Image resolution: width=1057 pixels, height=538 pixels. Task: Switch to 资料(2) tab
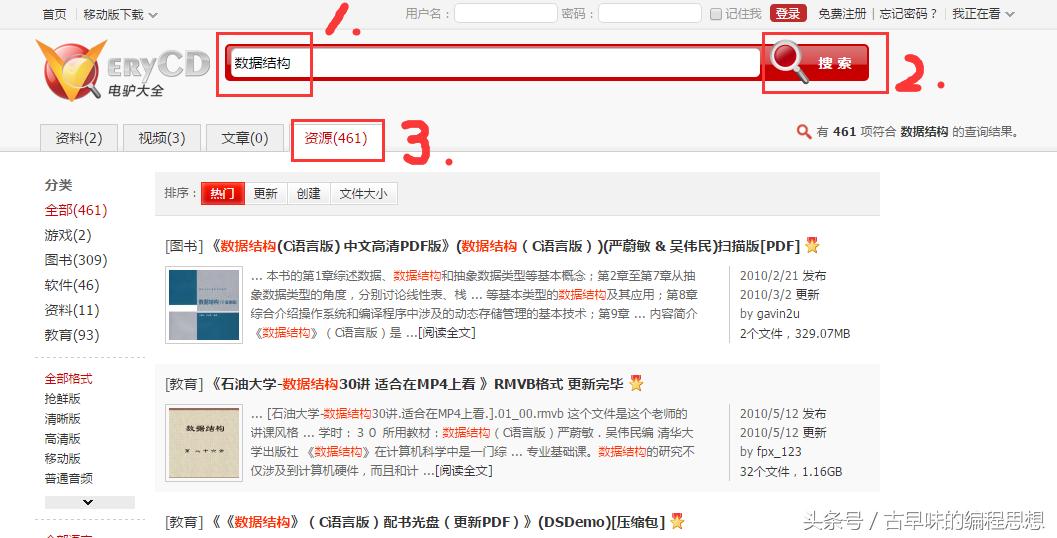pyautogui.click(x=79, y=138)
